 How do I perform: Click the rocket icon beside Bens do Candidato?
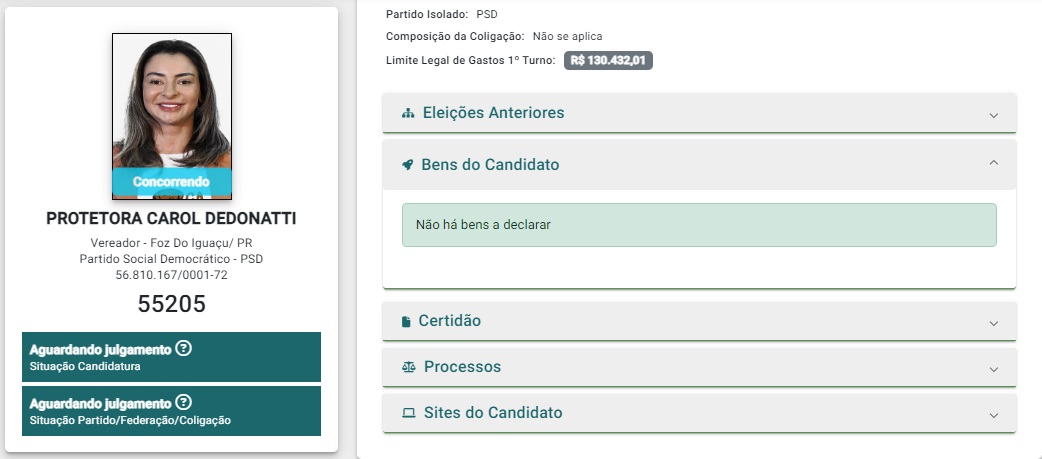[408, 165]
